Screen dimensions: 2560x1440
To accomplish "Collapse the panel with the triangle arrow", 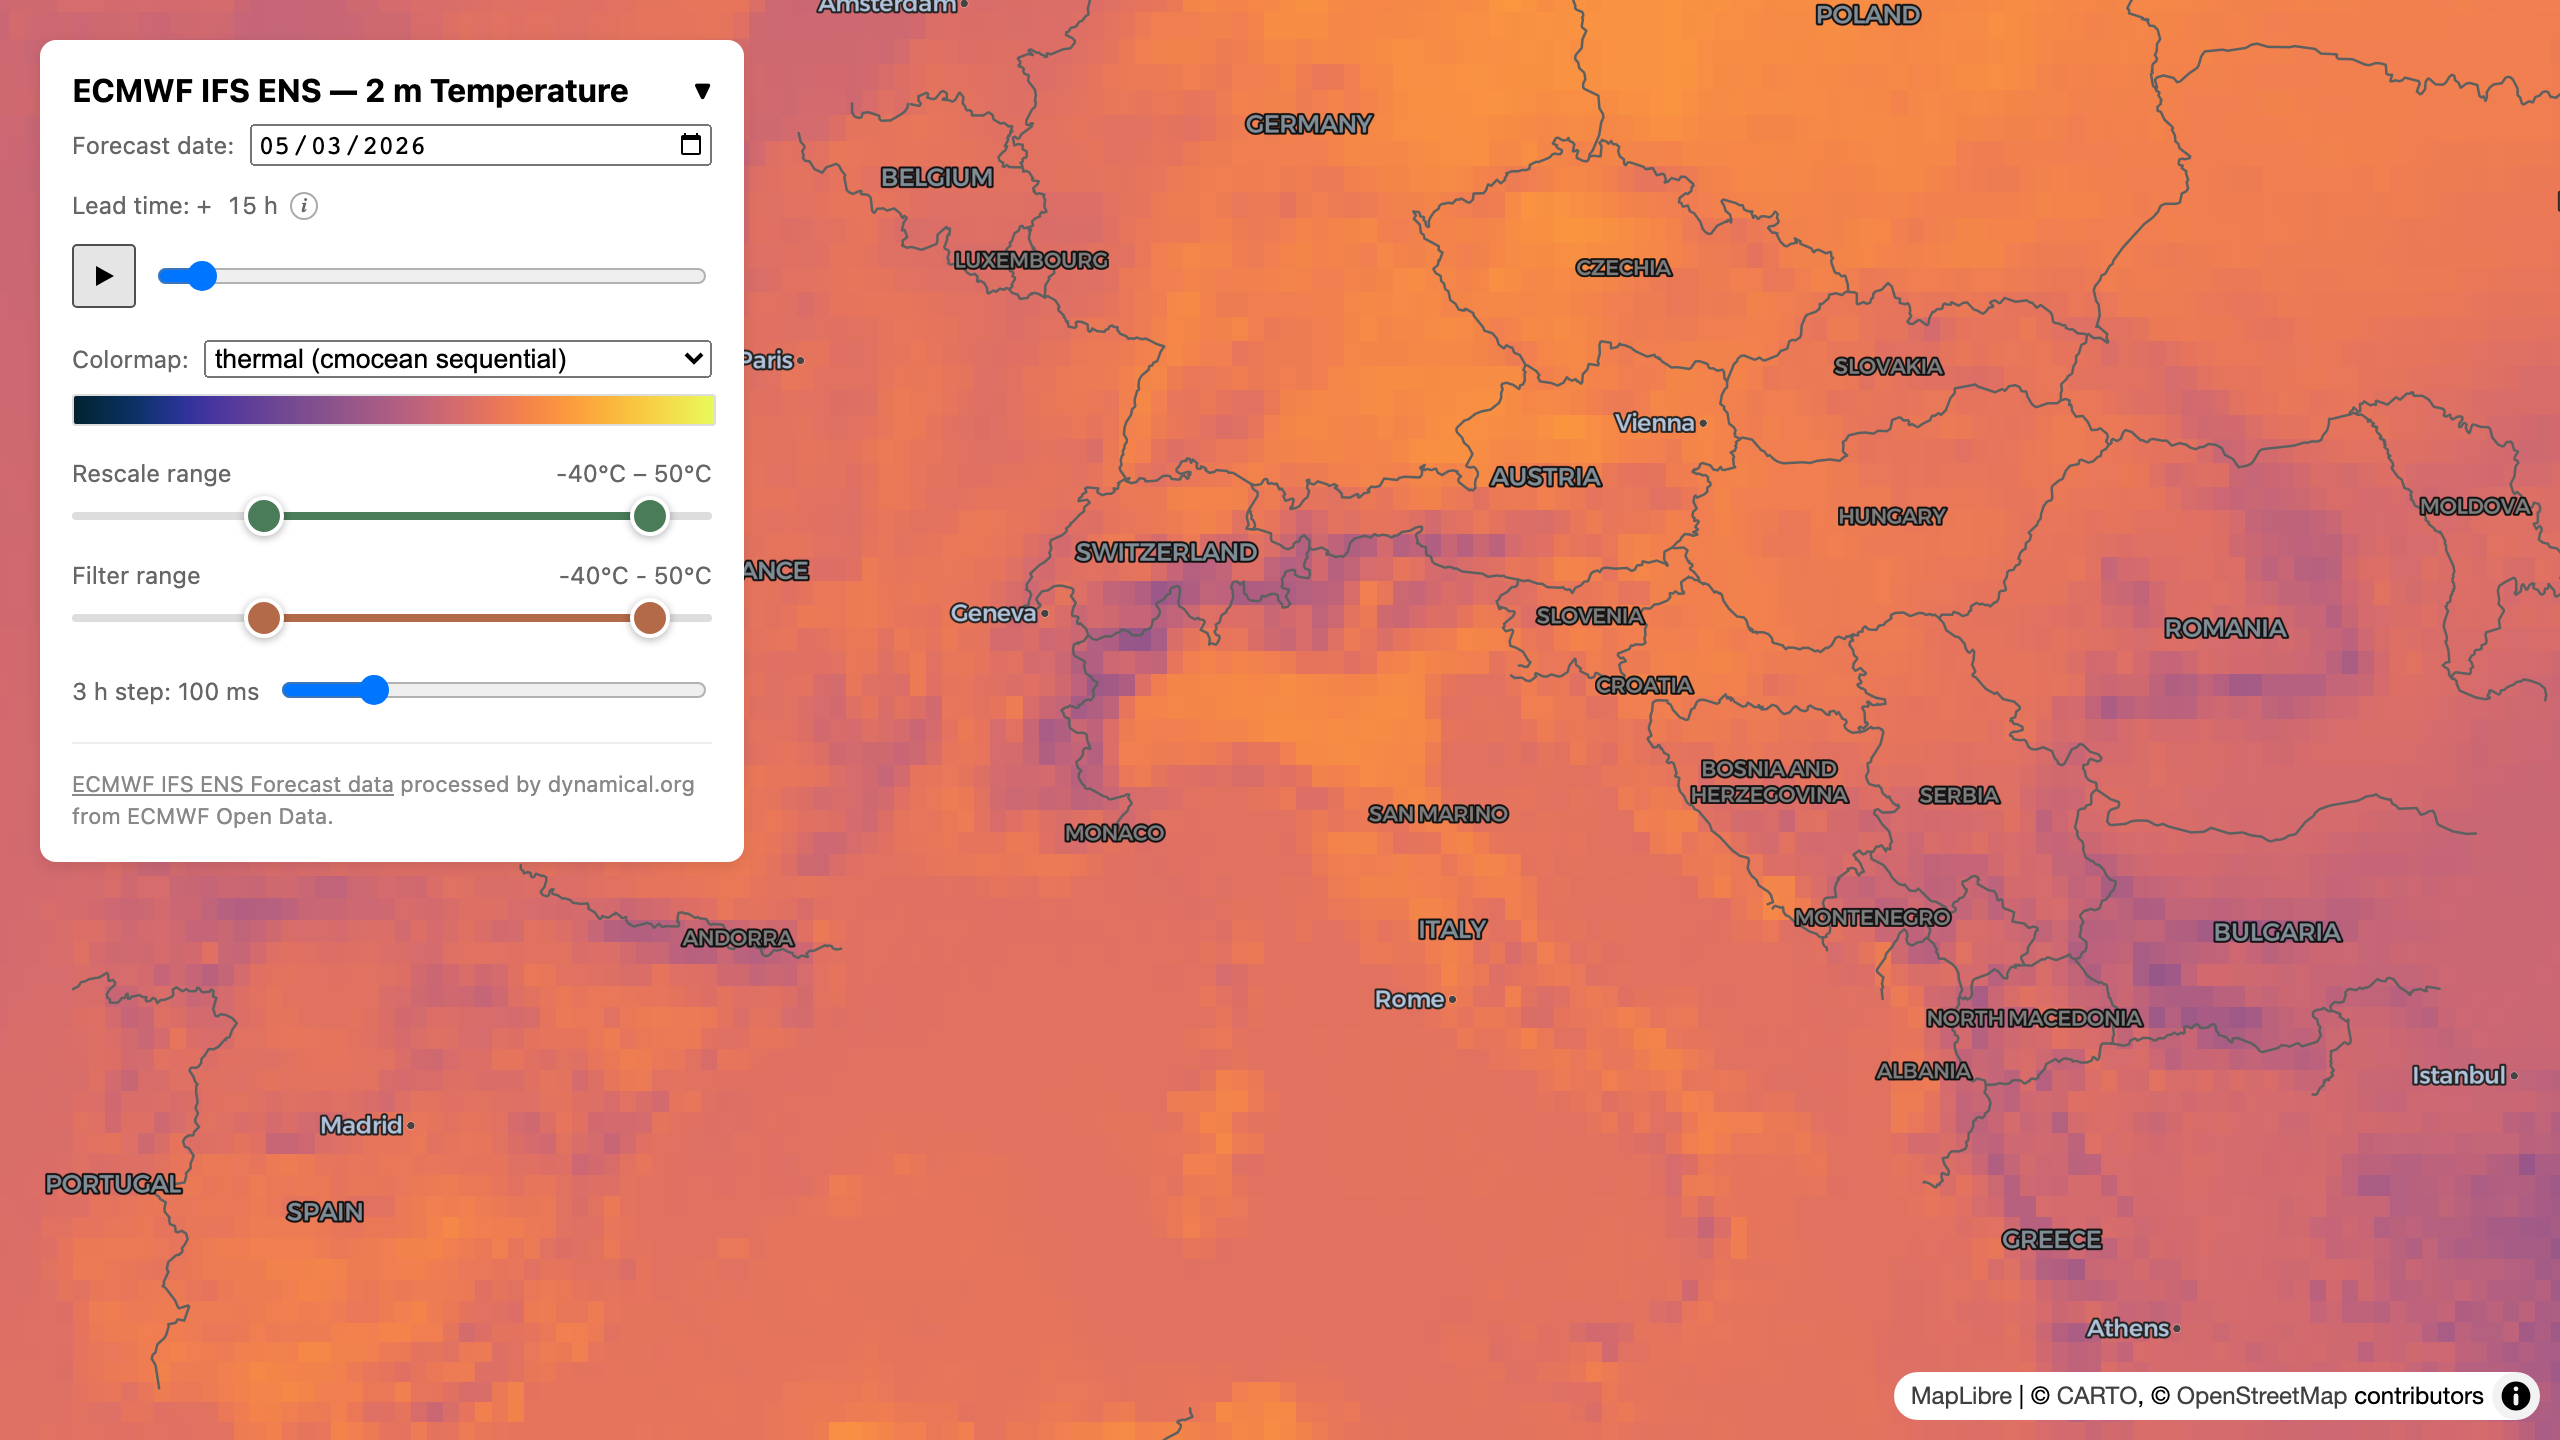I will click(702, 91).
